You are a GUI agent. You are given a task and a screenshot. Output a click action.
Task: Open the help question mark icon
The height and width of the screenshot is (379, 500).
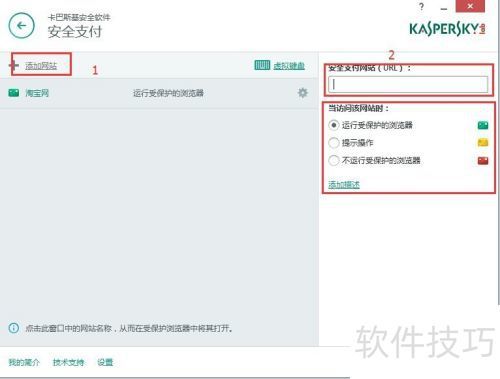(422, 7)
